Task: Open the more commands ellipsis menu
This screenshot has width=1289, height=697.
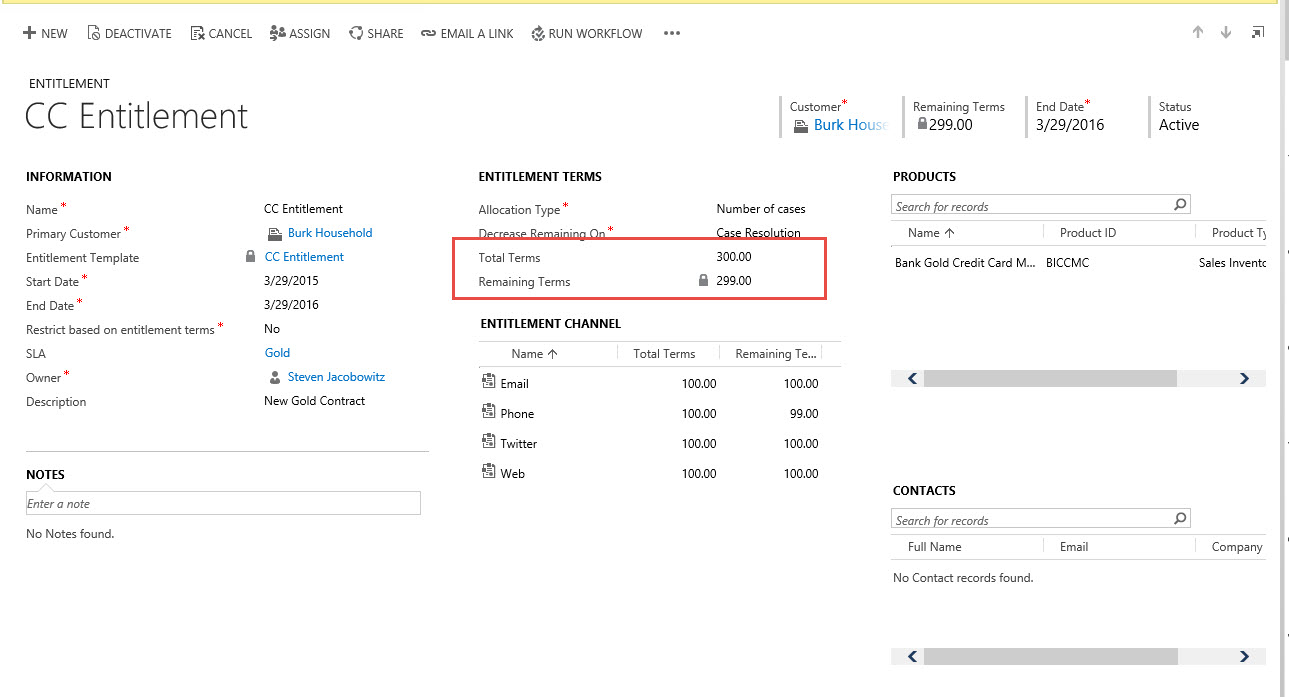Action: pyautogui.click(x=672, y=33)
